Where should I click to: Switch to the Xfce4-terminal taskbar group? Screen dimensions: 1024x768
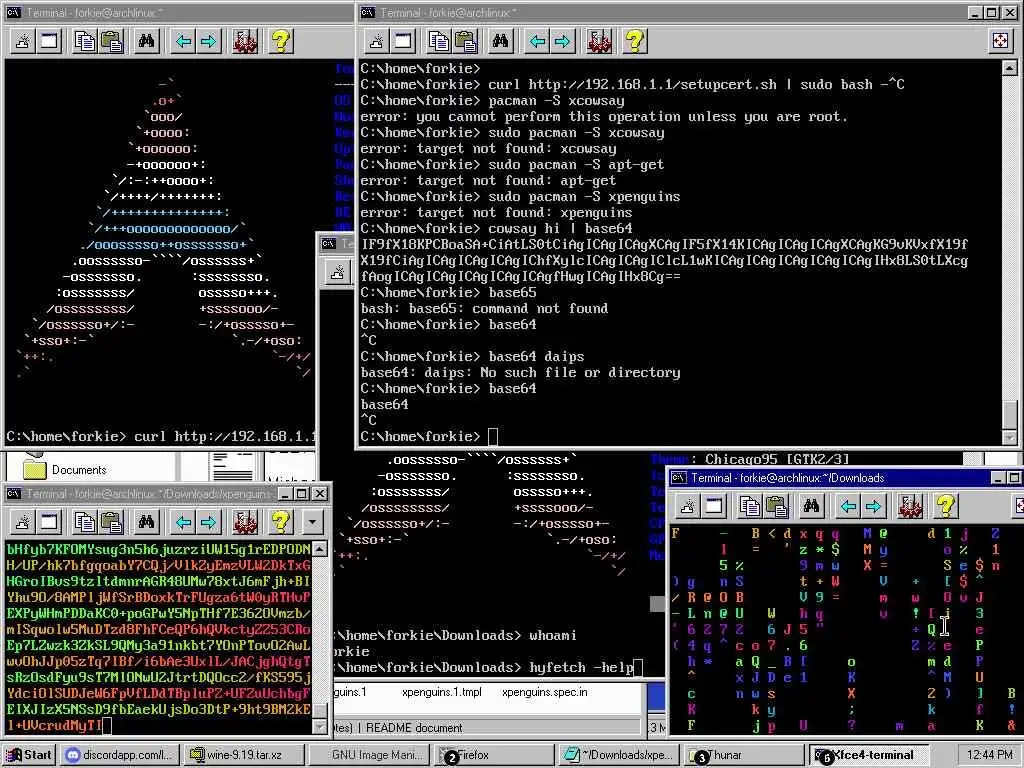pos(870,755)
